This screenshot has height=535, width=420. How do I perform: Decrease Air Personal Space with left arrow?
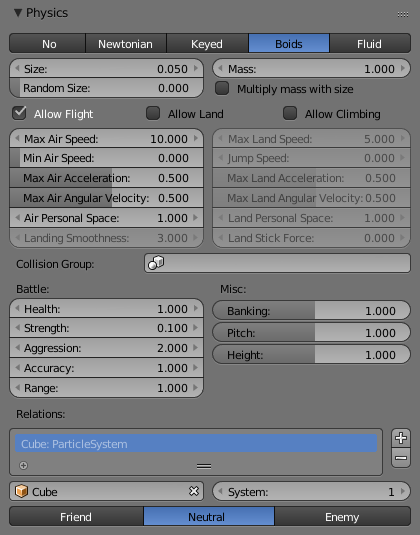(17, 218)
